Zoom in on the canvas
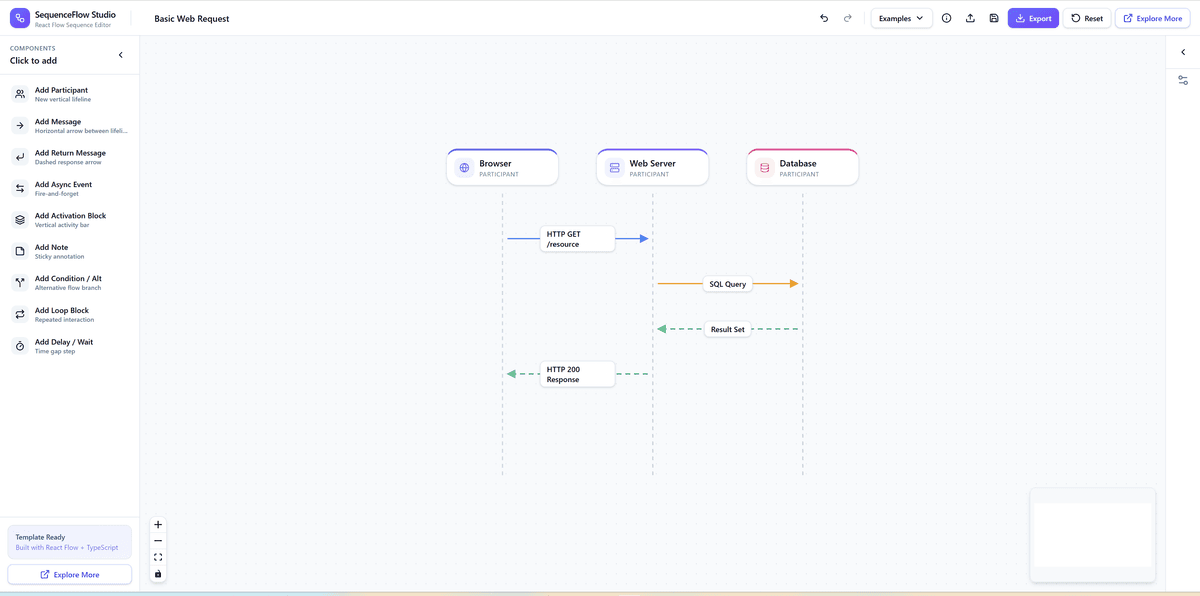 click(x=158, y=525)
